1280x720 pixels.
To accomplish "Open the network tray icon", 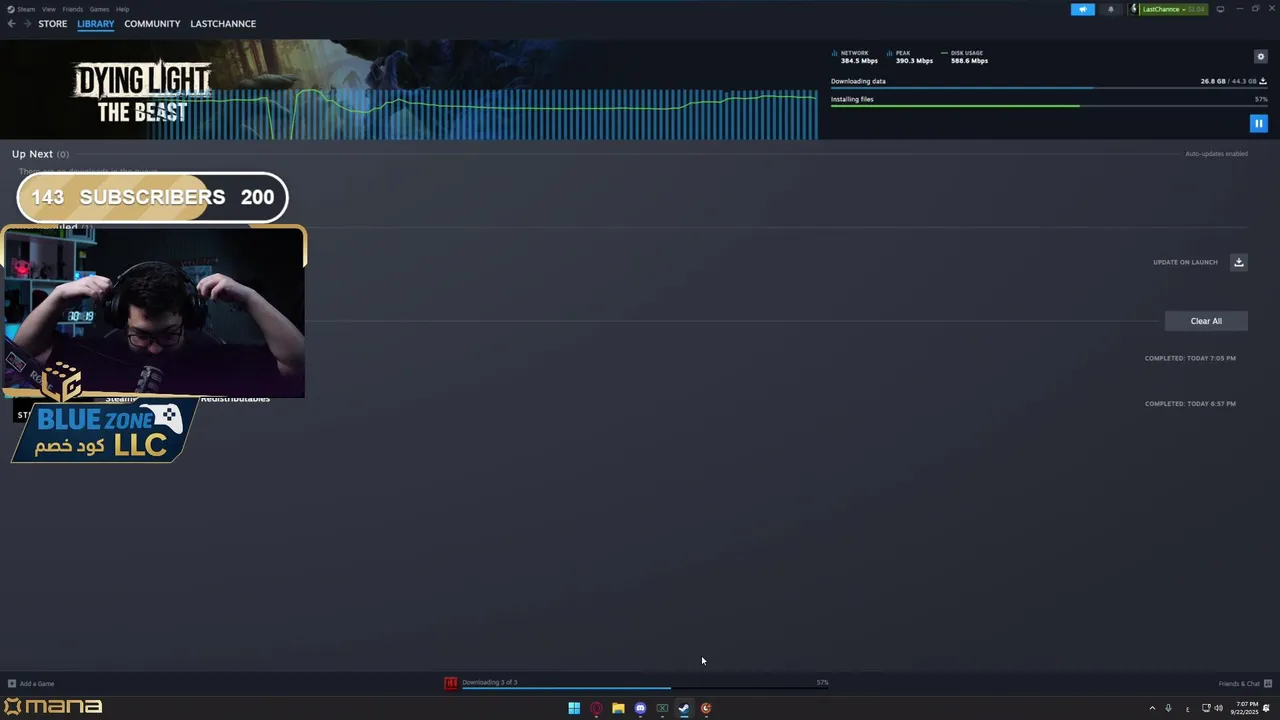I will click(1206, 708).
